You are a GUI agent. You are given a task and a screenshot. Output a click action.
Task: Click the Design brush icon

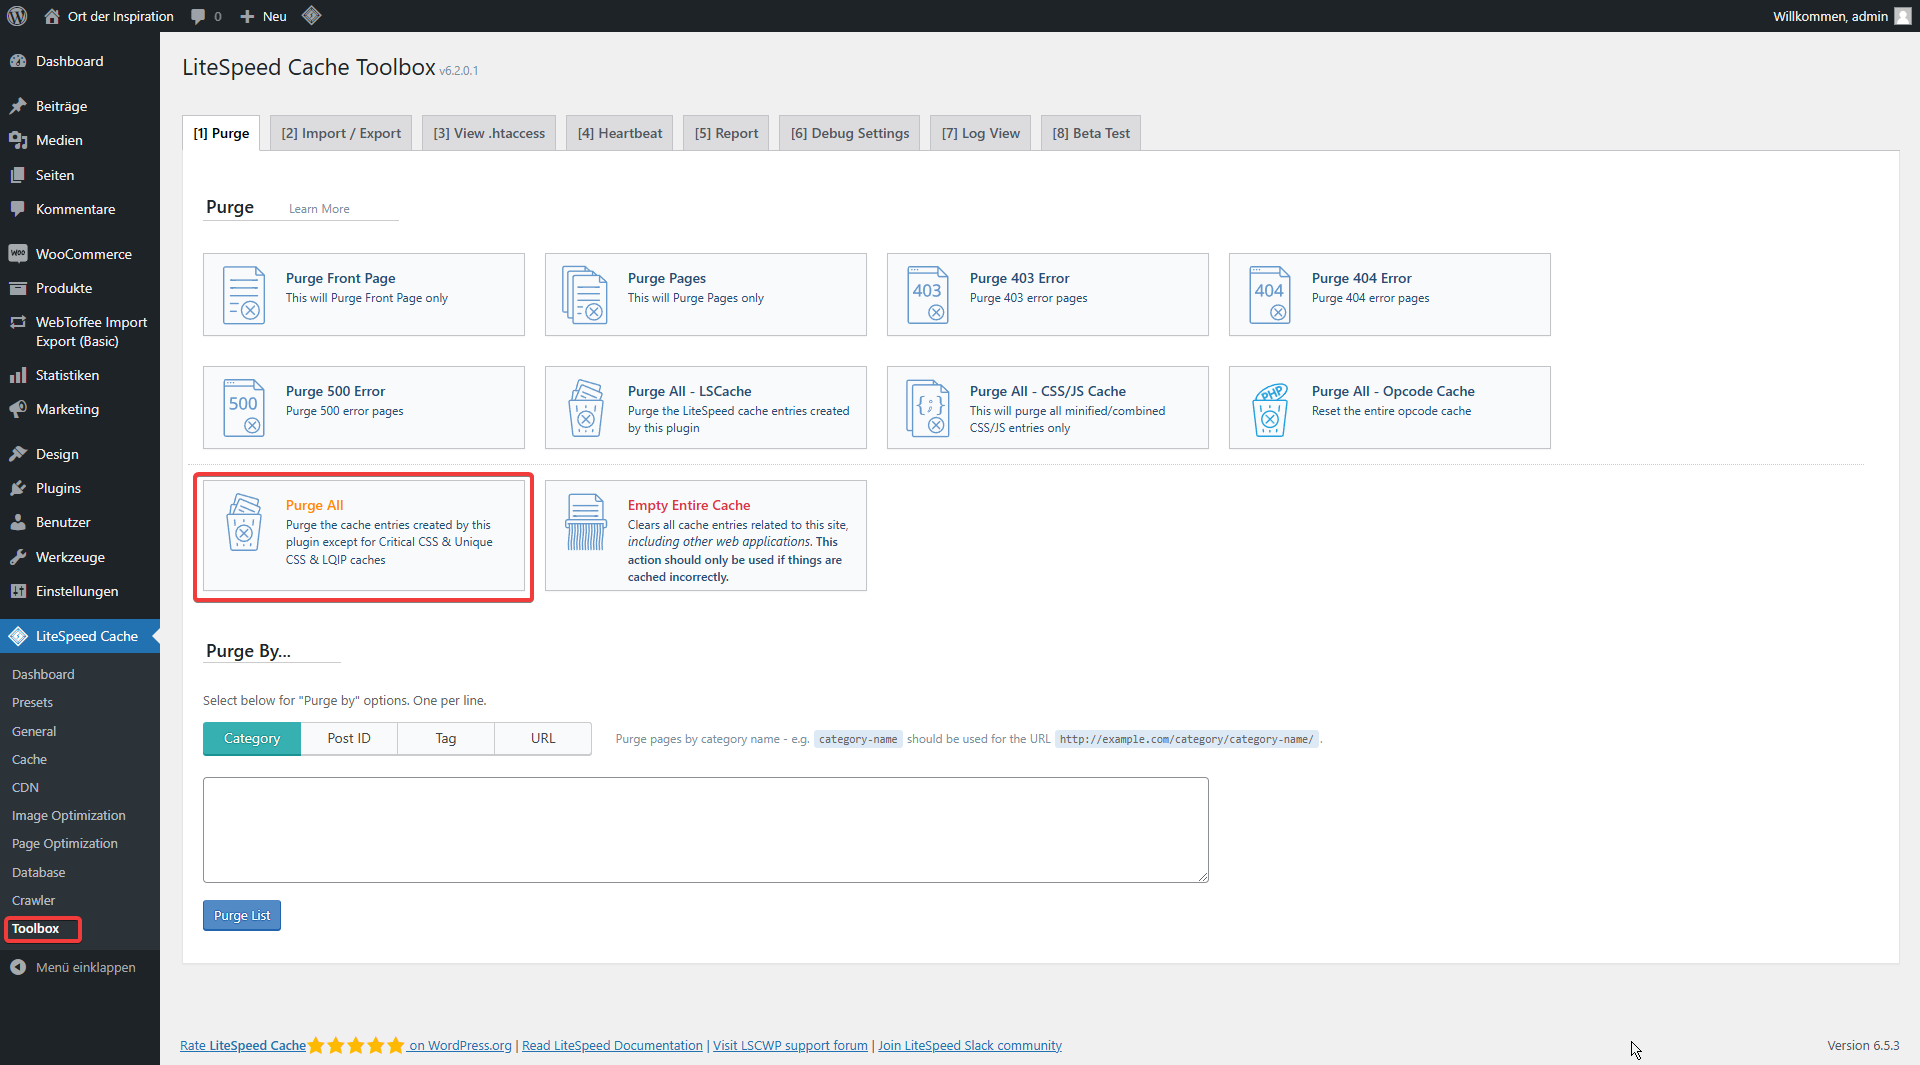coord(18,454)
